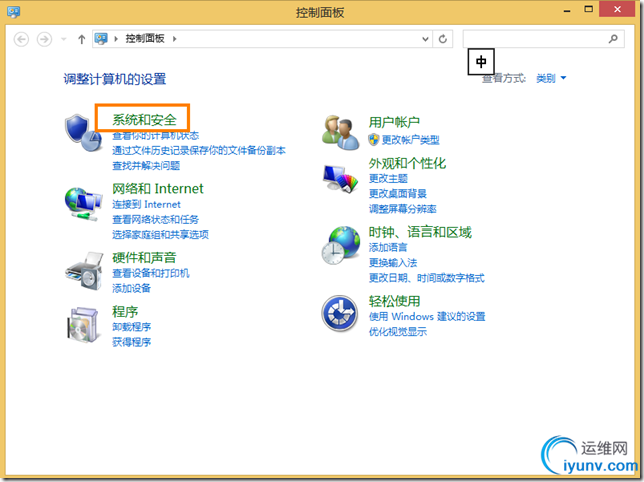Click the 中 input method indicator

tap(481, 62)
